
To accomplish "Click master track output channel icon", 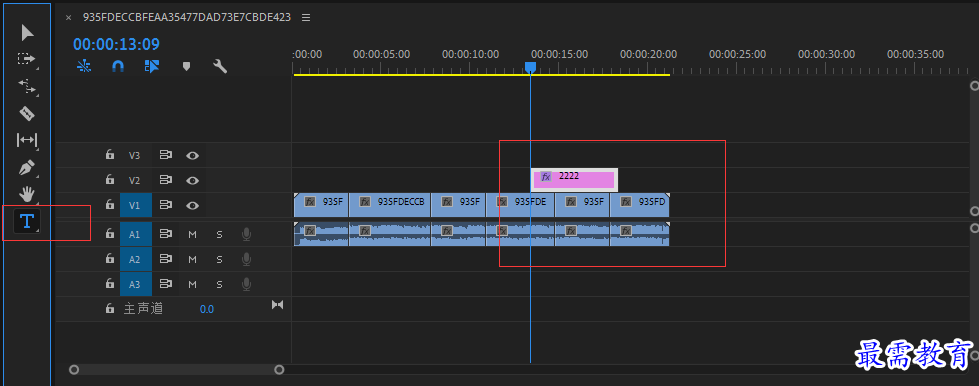I will click(278, 304).
